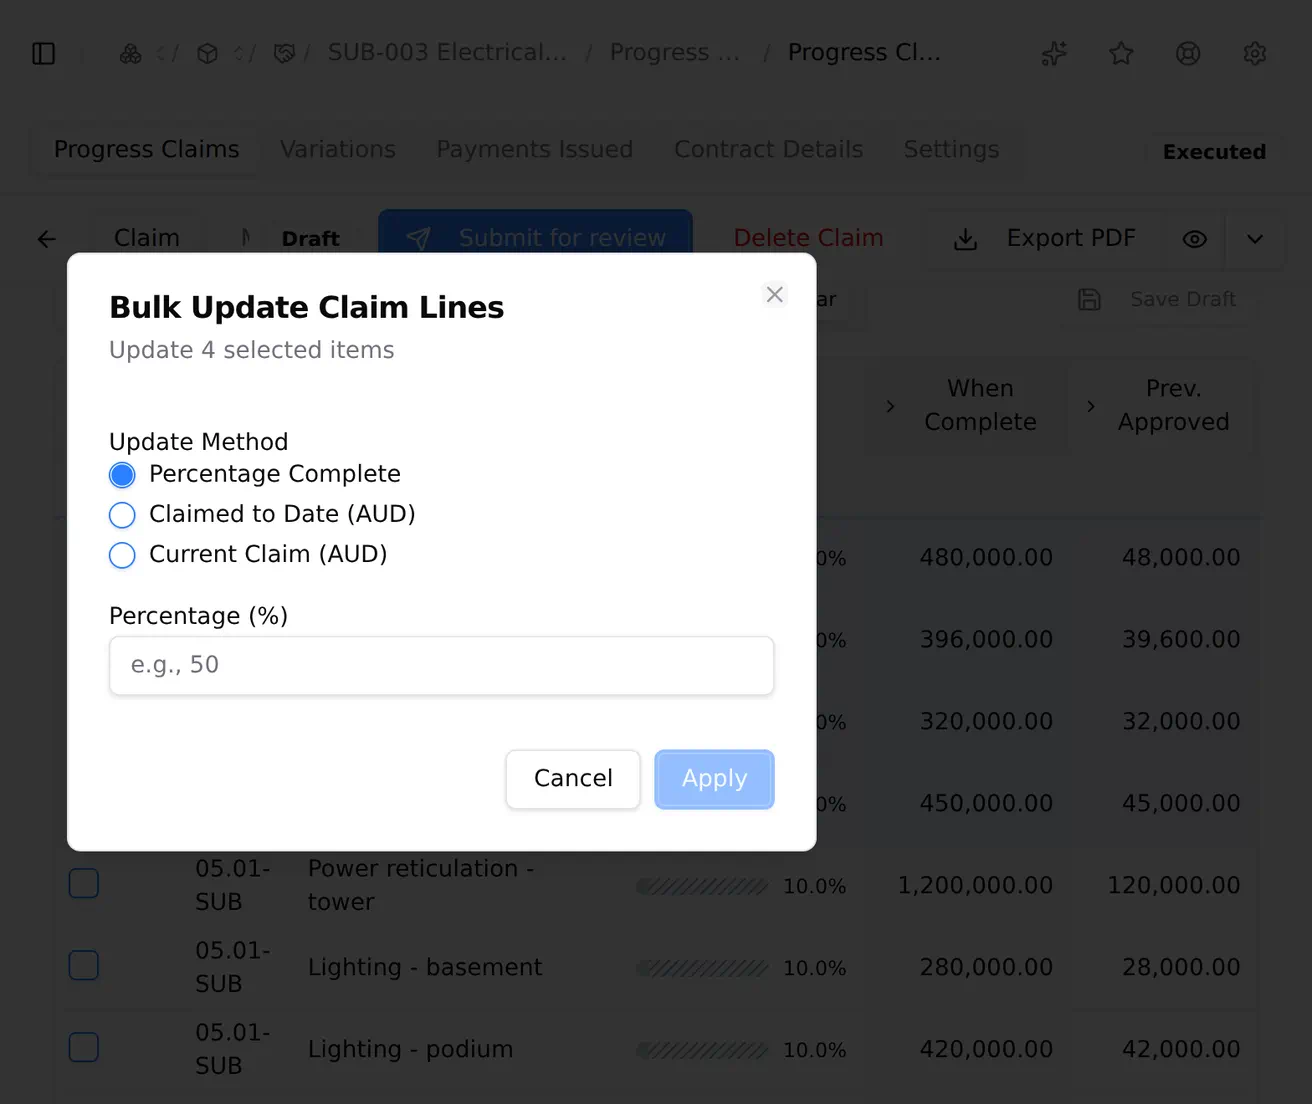1312x1104 pixels.
Task: Switch to the Progress Claims tab
Action: (147, 150)
